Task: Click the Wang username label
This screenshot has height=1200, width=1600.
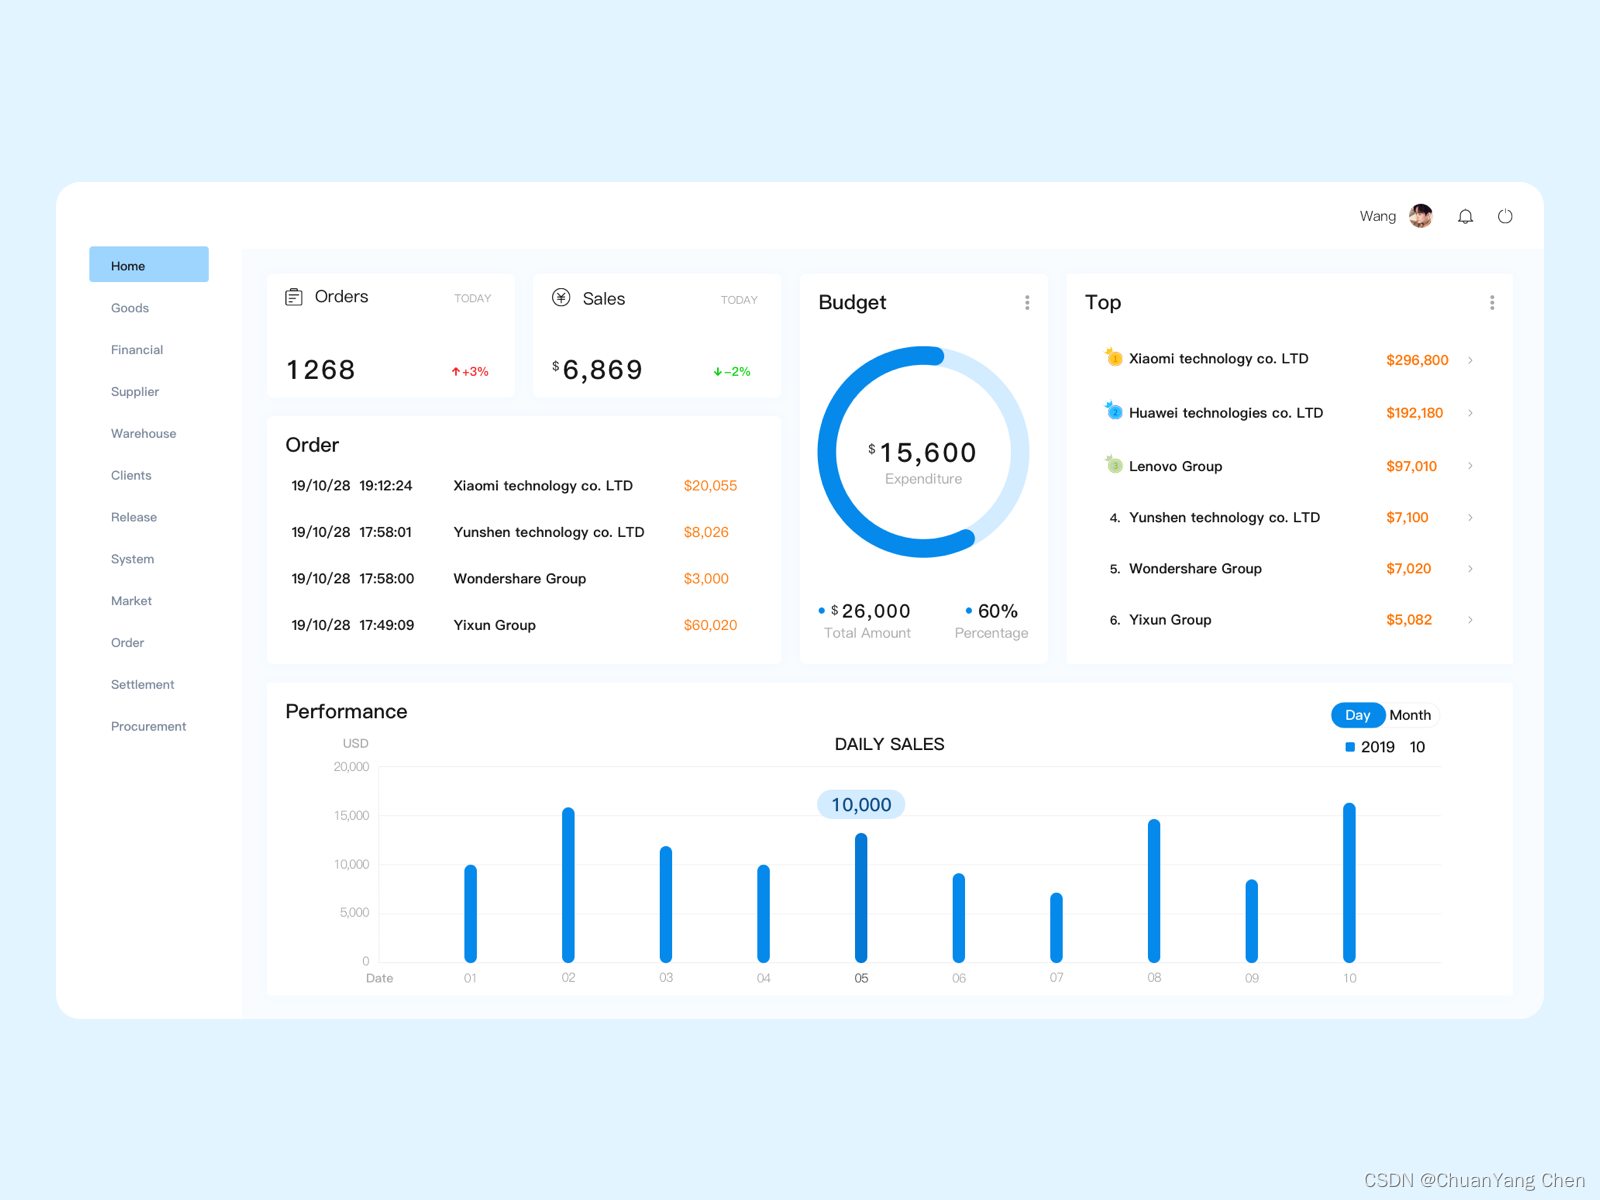Action: 1378,216
